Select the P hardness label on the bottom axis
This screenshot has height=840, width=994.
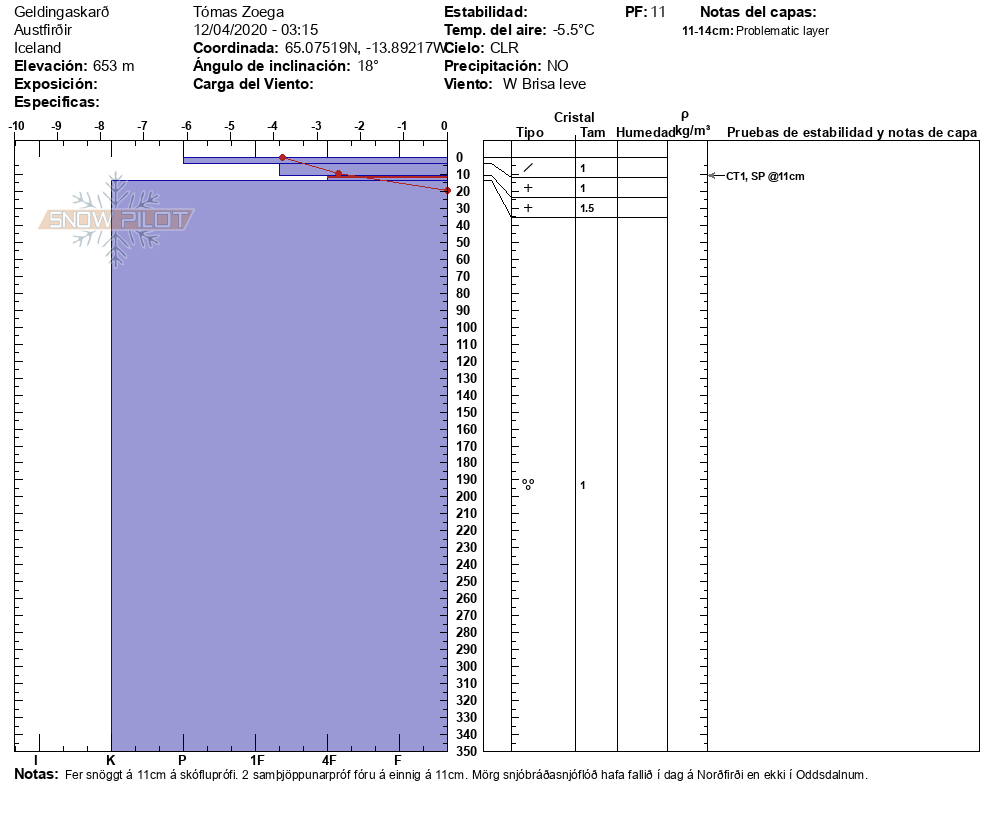tap(183, 760)
